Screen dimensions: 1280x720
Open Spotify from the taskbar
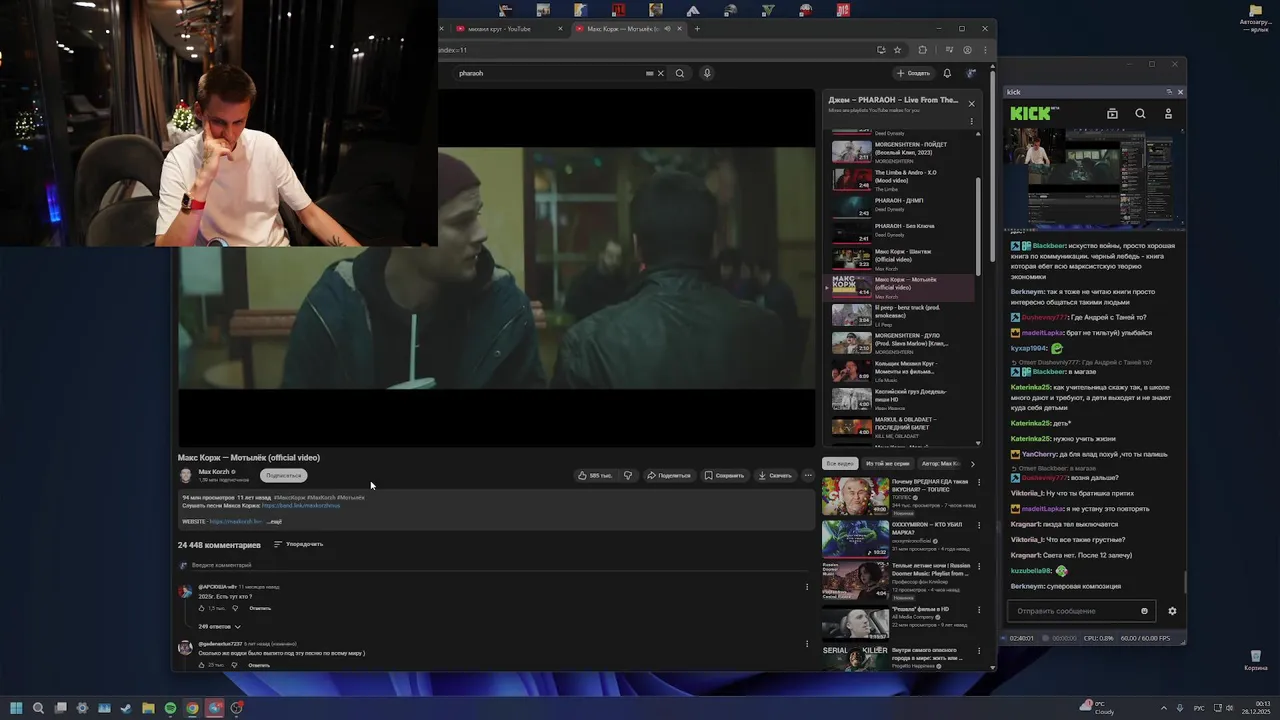tap(170, 708)
